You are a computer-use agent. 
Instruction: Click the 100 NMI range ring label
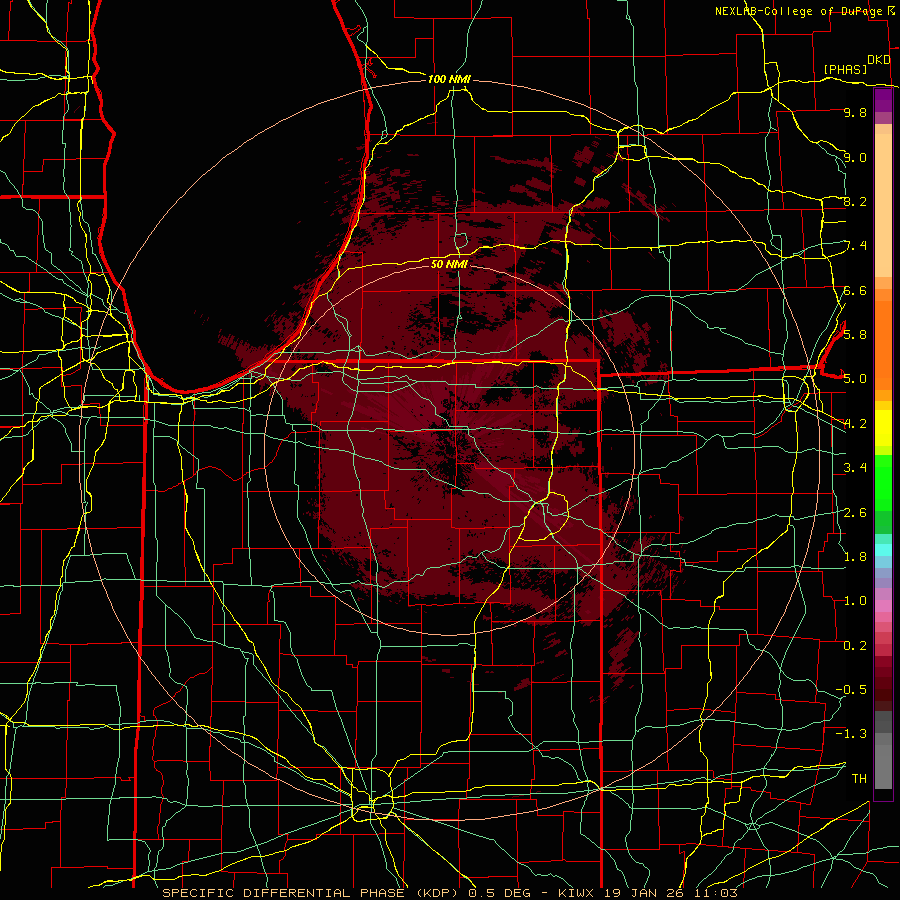point(449,79)
